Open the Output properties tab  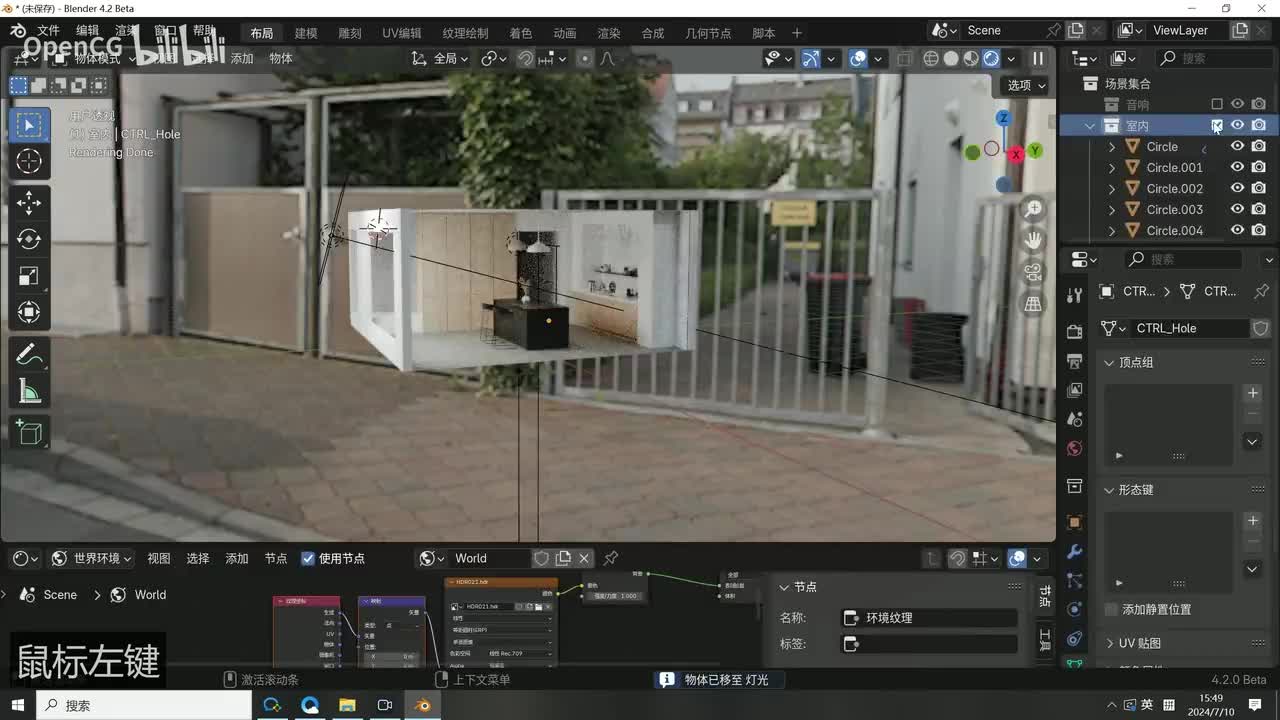1075,361
